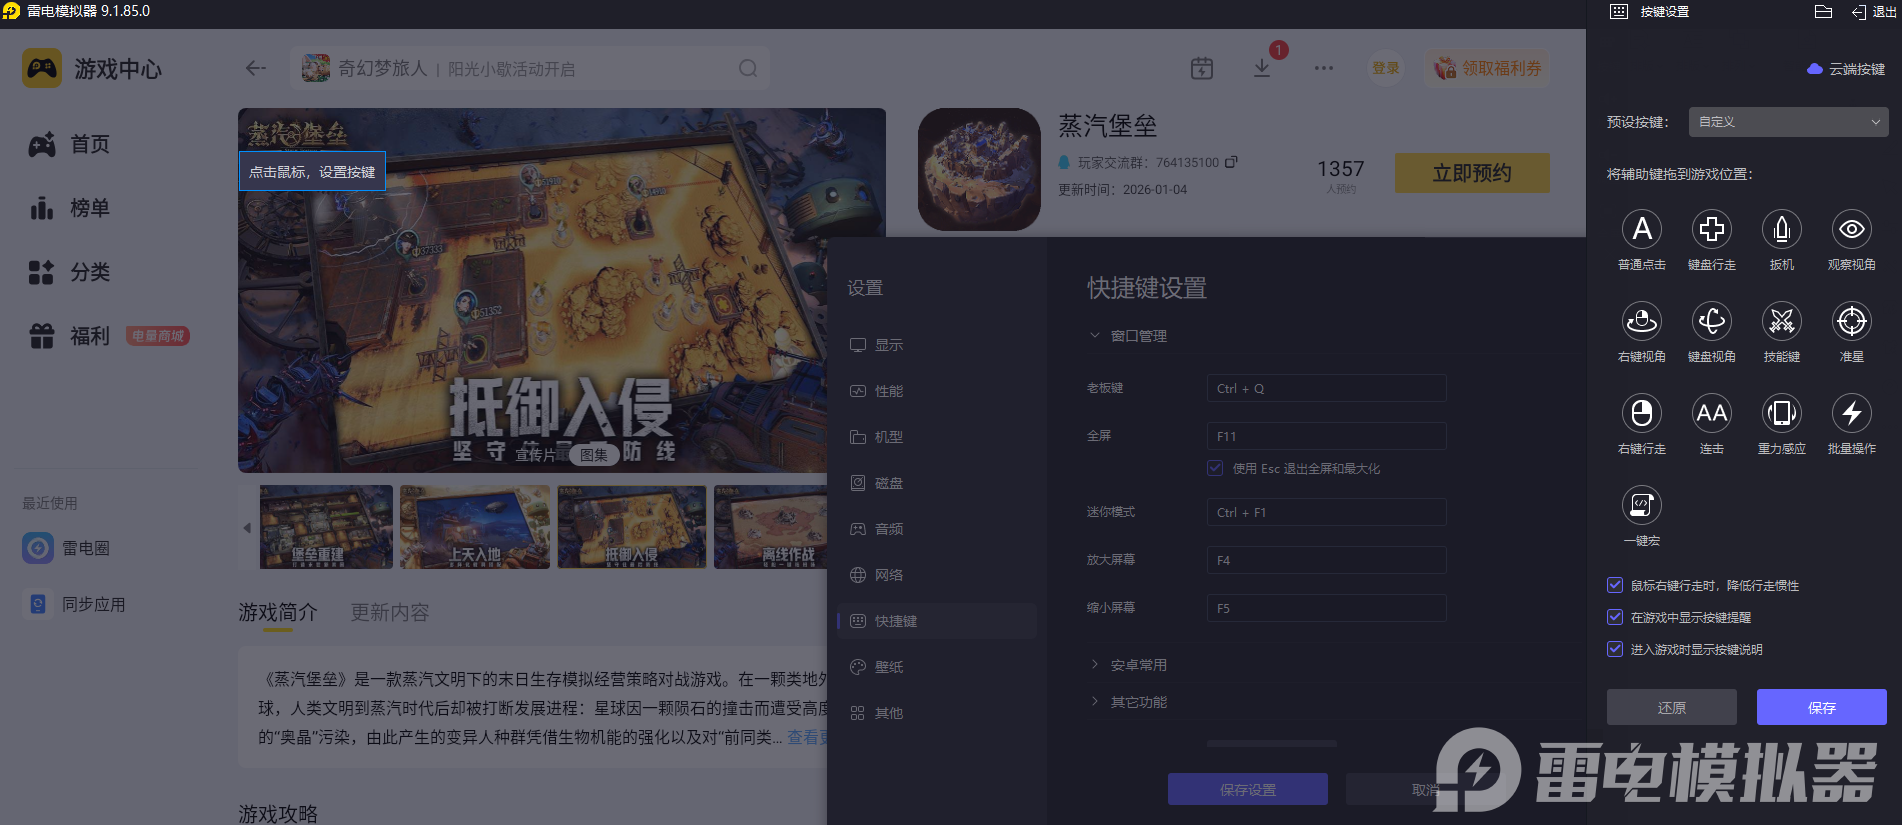Click 退出 to exit key settings
The width and height of the screenshot is (1902, 825).
click(1874, 12)
